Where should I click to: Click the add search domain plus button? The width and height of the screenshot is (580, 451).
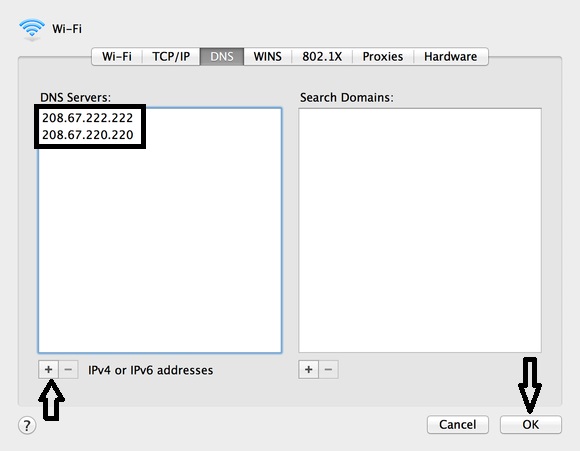coord(308,369)
